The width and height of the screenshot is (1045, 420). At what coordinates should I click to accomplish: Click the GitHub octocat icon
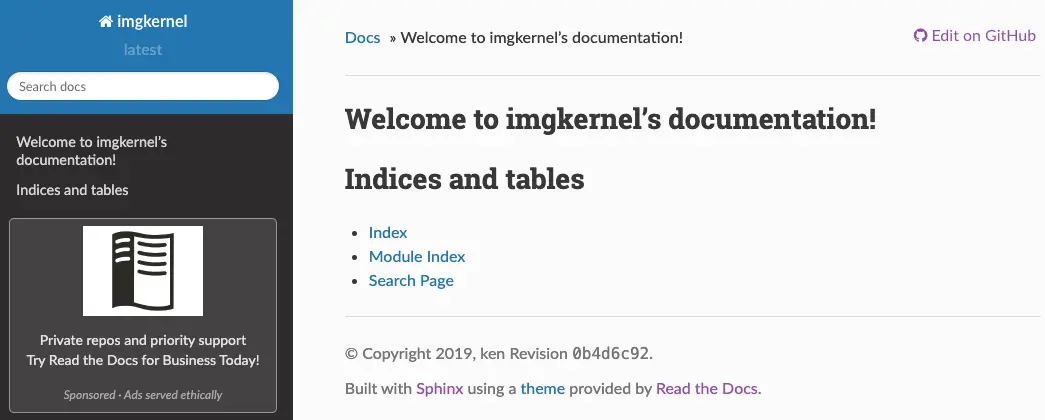(920, 36)
